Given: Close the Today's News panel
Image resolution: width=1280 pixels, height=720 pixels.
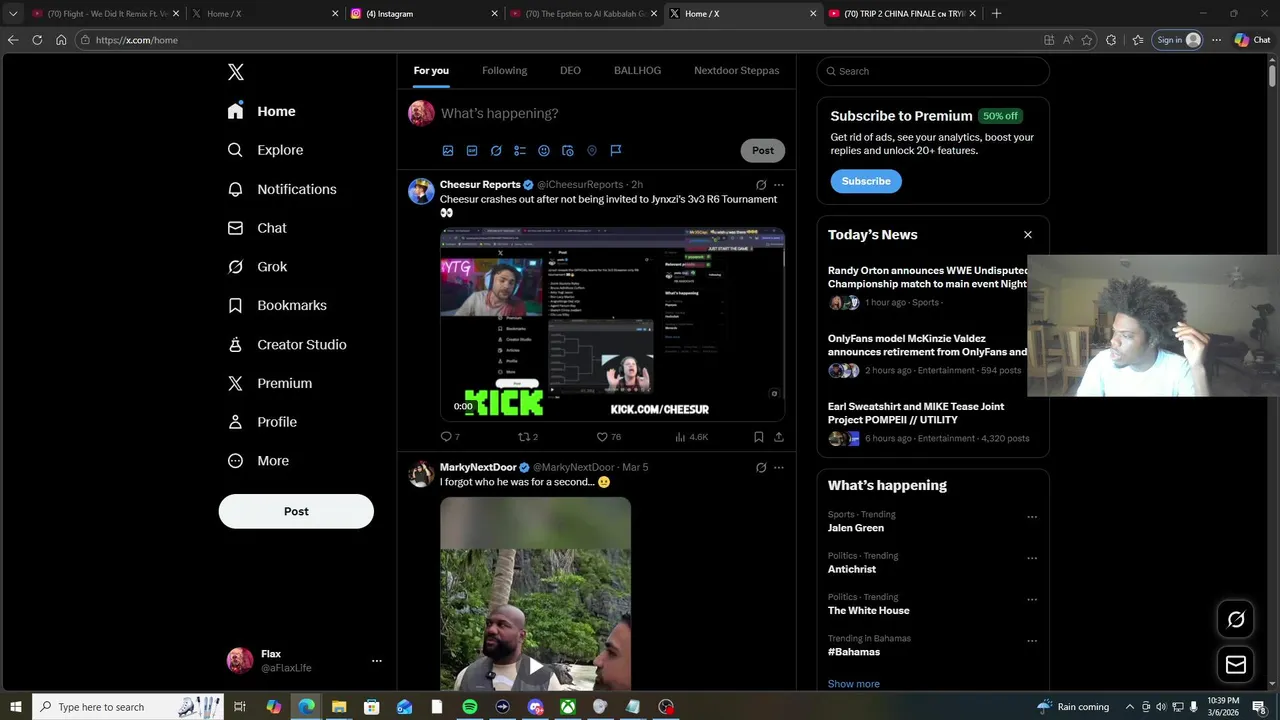Looking at the screenshot, I should [x=1028, y=235].
